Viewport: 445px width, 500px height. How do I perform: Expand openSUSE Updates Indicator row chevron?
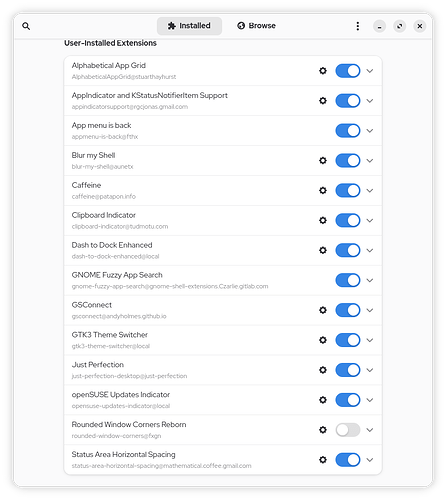pos(370,400)
